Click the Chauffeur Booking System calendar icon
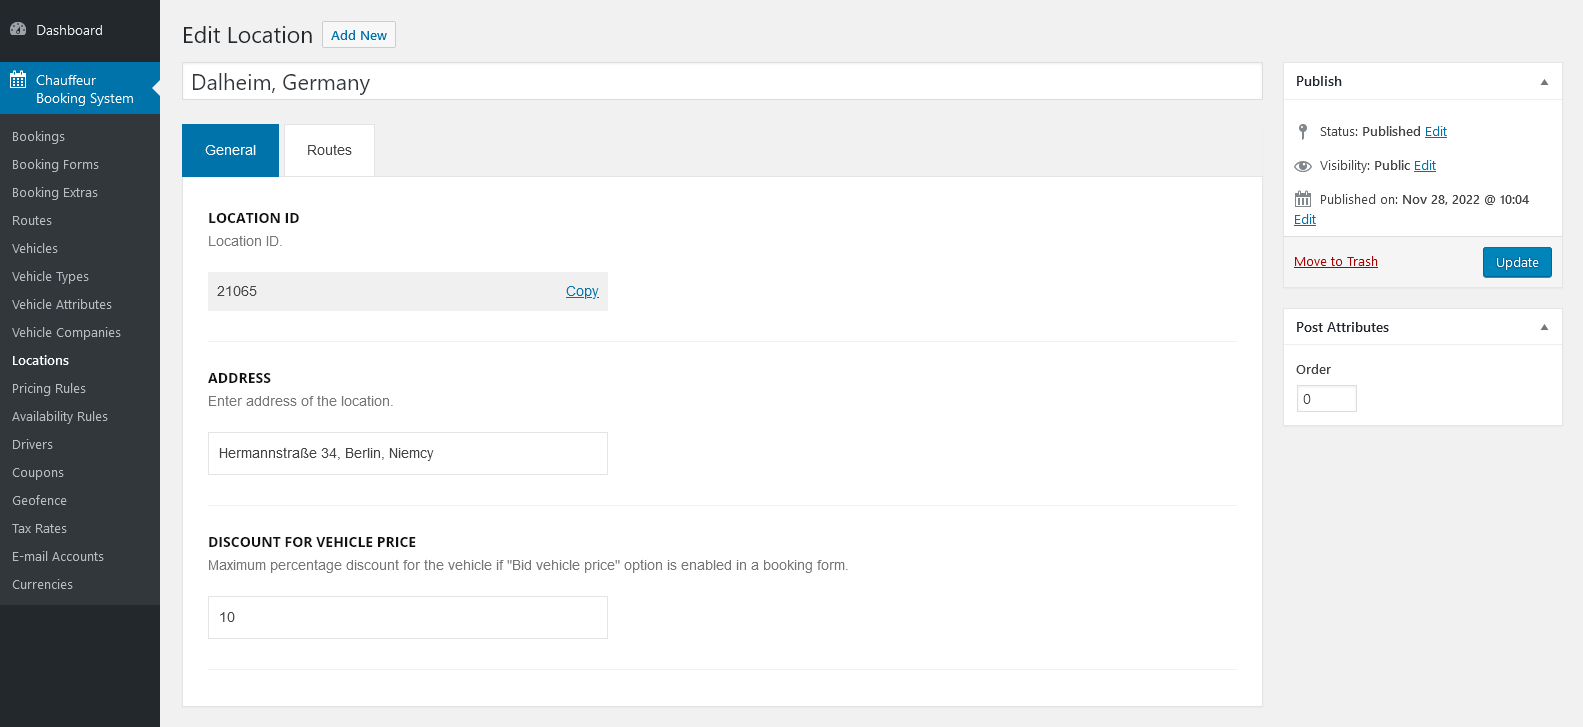Image resolution: width=1583 pixels, height=727 pixels. 18,80
